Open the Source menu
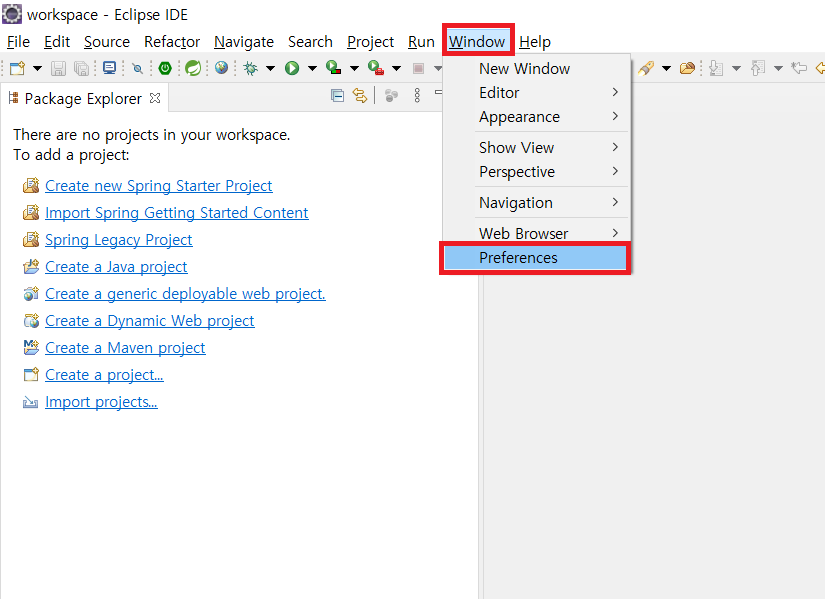Screen dimensions: 825x599 click(x=107, y=42)
